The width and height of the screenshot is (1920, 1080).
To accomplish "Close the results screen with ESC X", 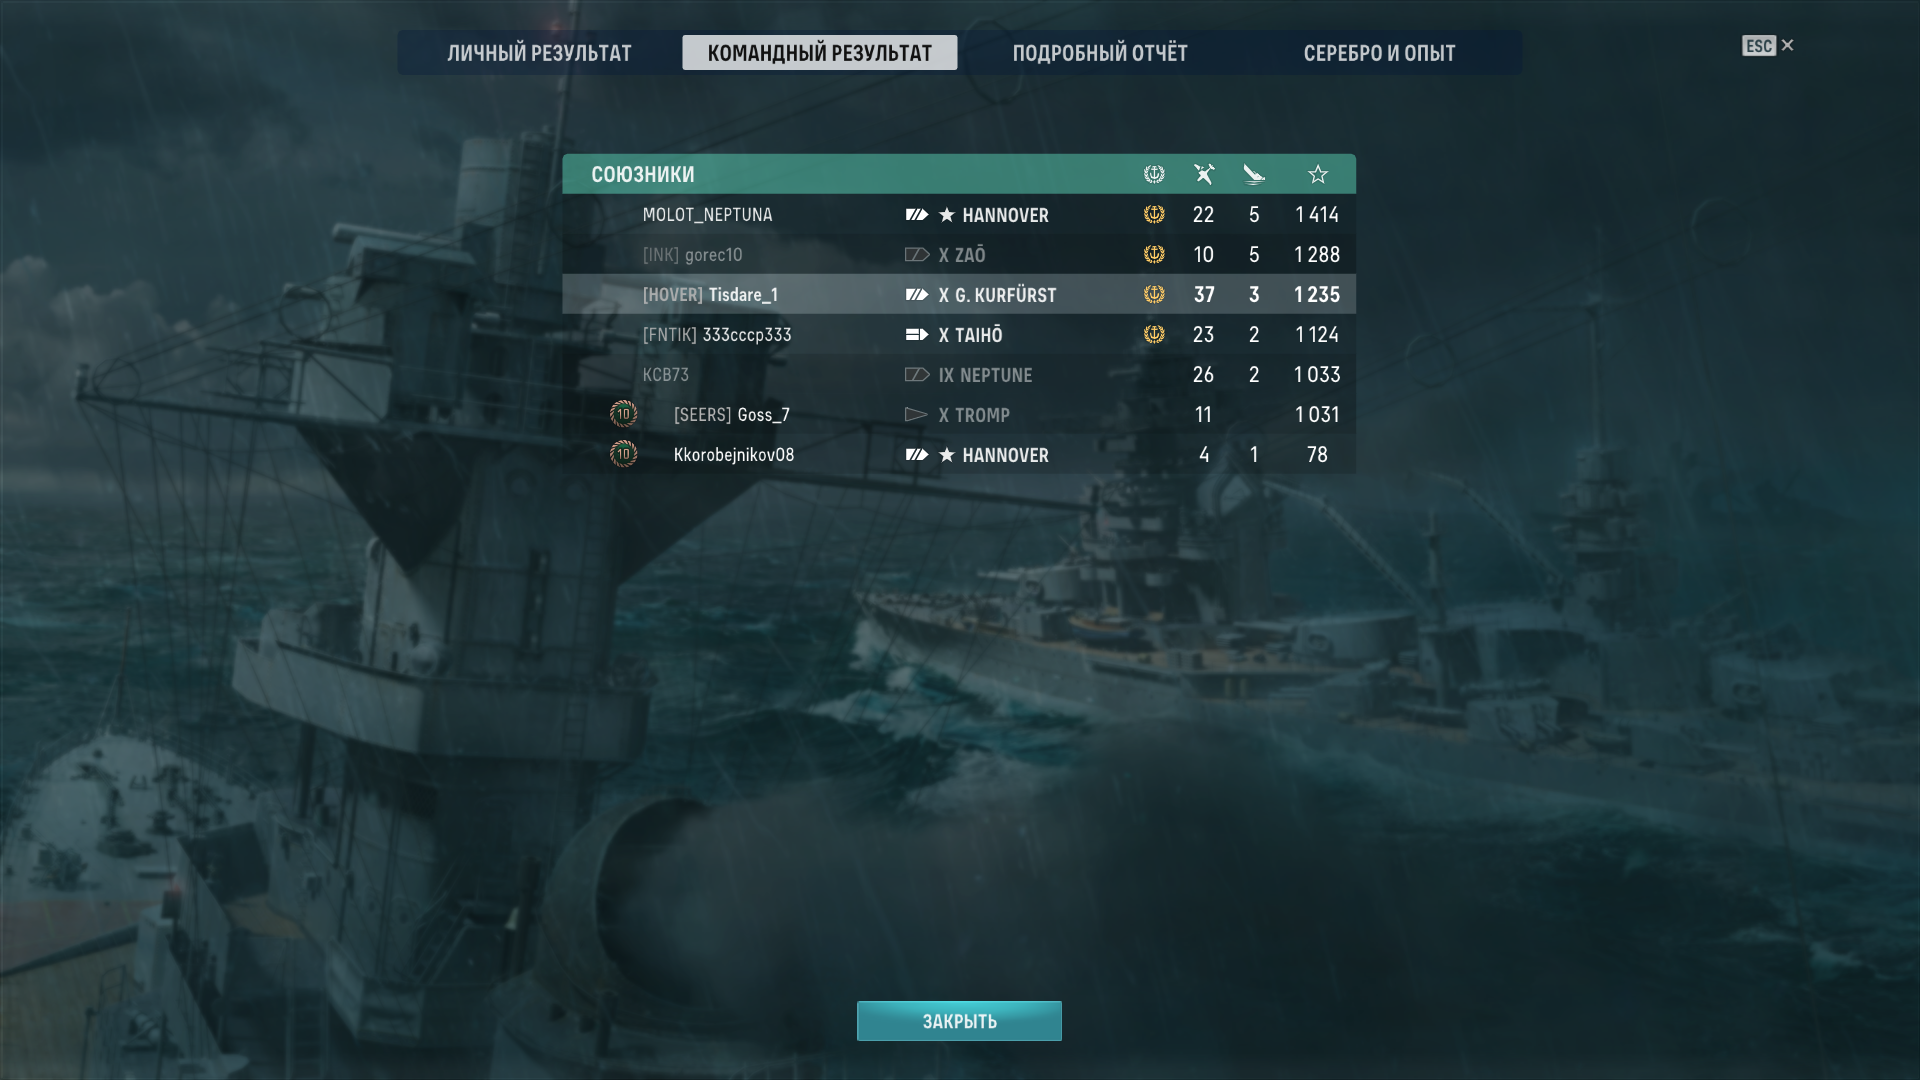I will pos(1768,46).
